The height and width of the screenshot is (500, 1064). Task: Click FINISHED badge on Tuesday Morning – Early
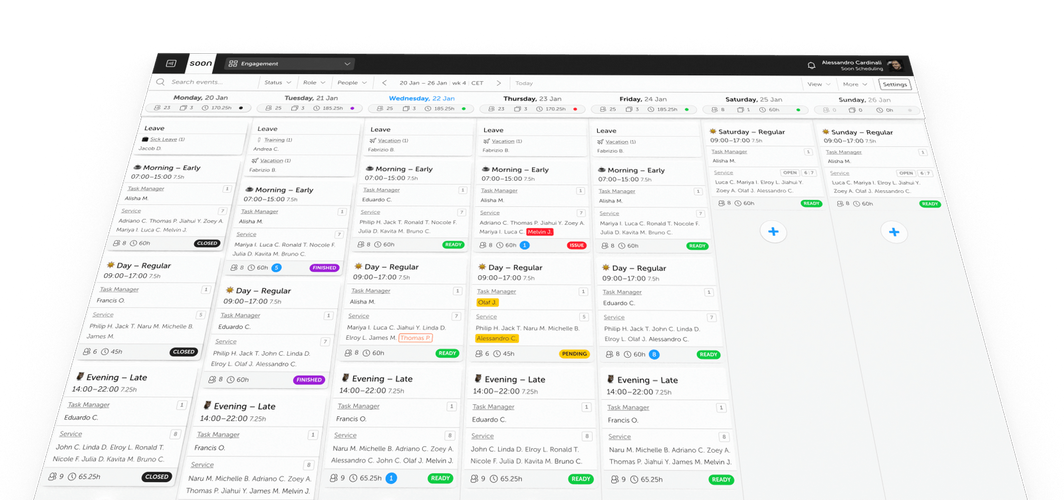coord(324,268)
